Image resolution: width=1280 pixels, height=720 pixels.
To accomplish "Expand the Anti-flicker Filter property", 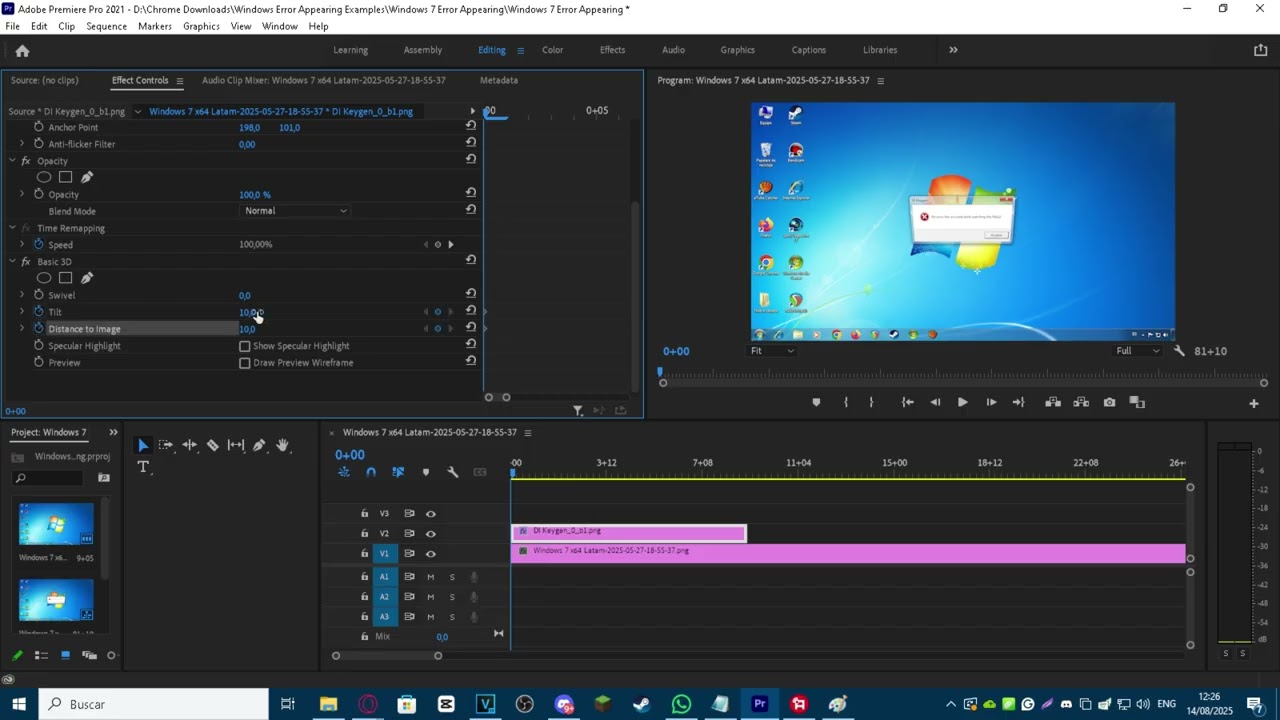I will [22, 144].
